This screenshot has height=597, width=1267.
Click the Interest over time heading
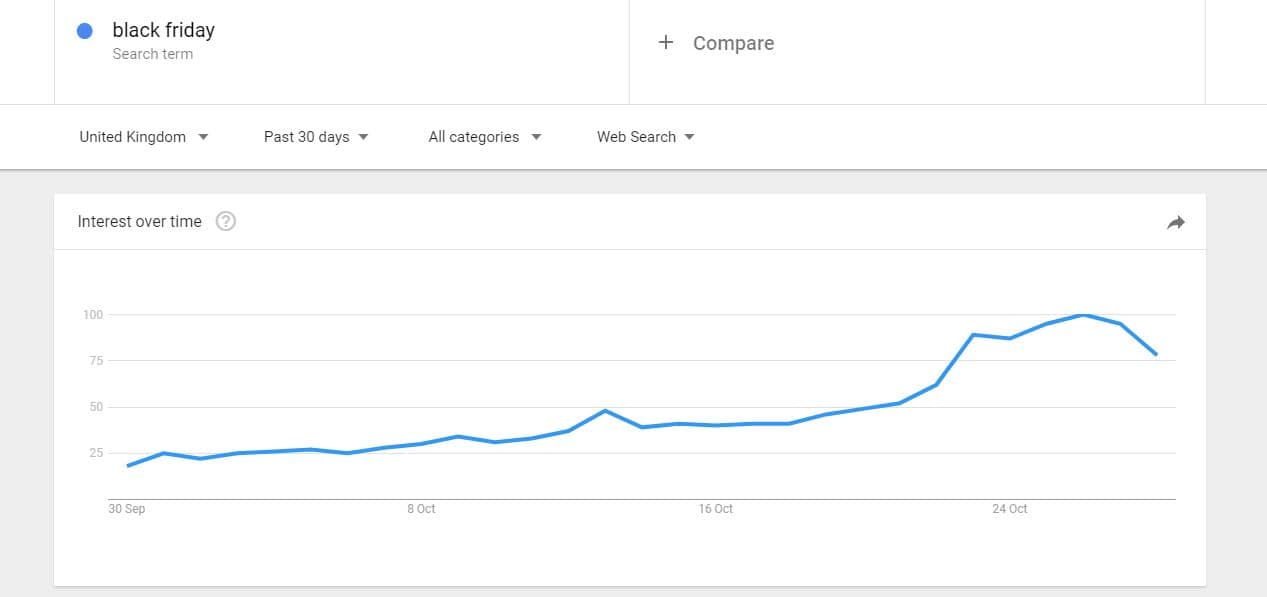pyautogui.click(x=139, y=222)
